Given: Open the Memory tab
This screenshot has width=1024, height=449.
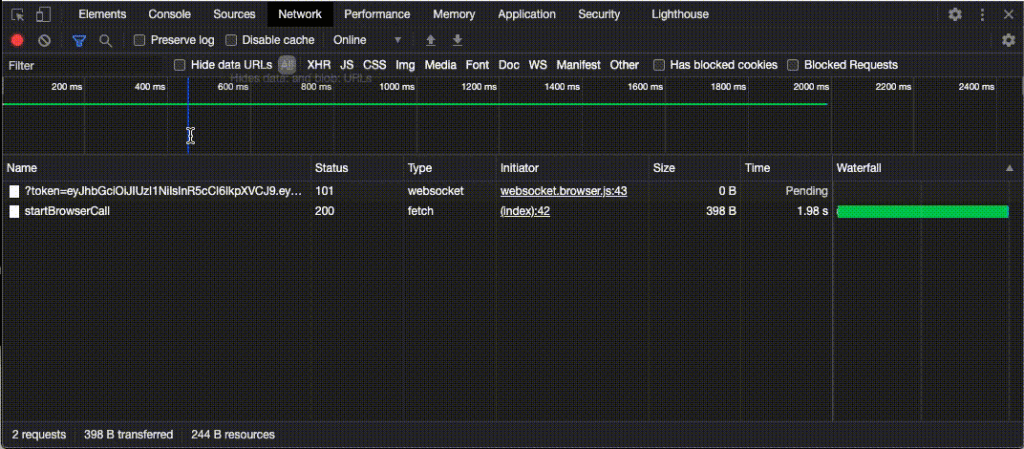Looking at the screenshot, I should pos(454,14).
